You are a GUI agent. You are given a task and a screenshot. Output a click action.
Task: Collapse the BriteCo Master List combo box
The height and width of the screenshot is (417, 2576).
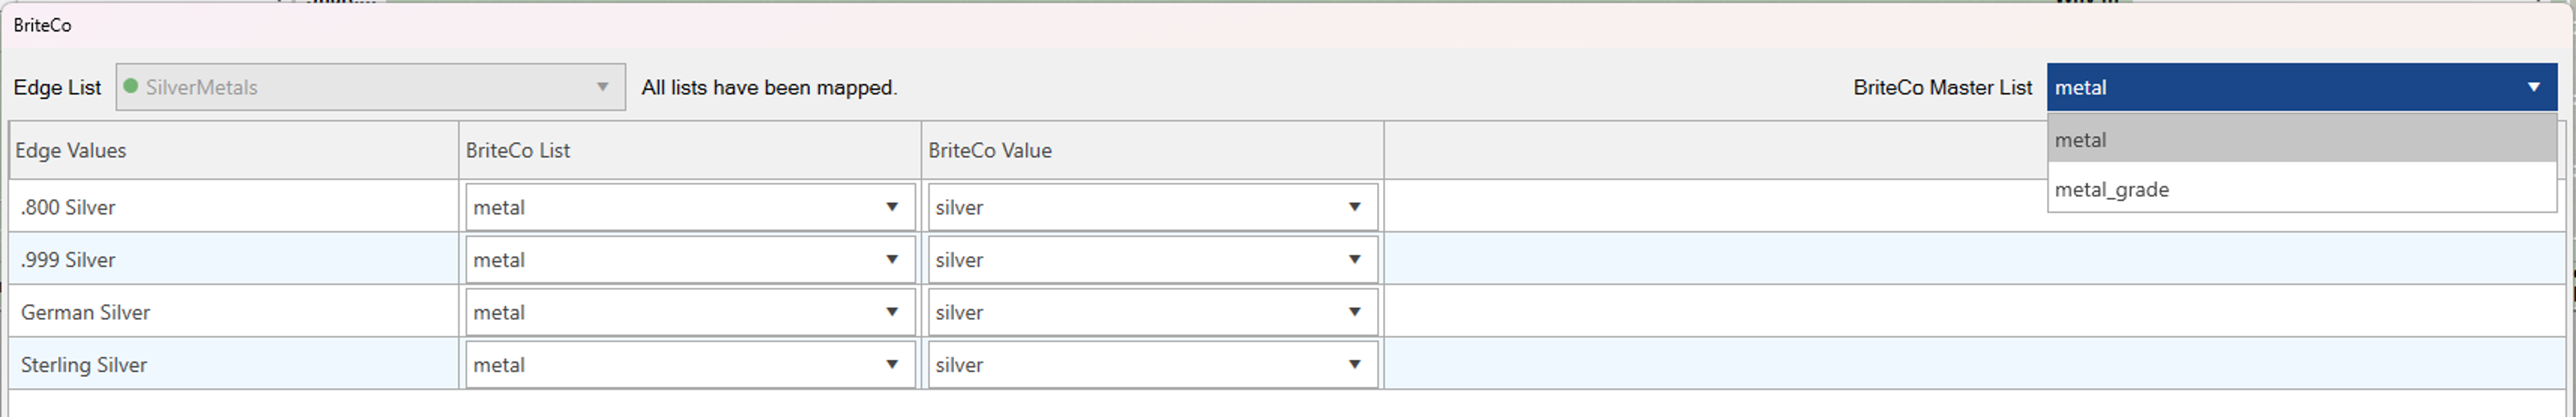2533,87
